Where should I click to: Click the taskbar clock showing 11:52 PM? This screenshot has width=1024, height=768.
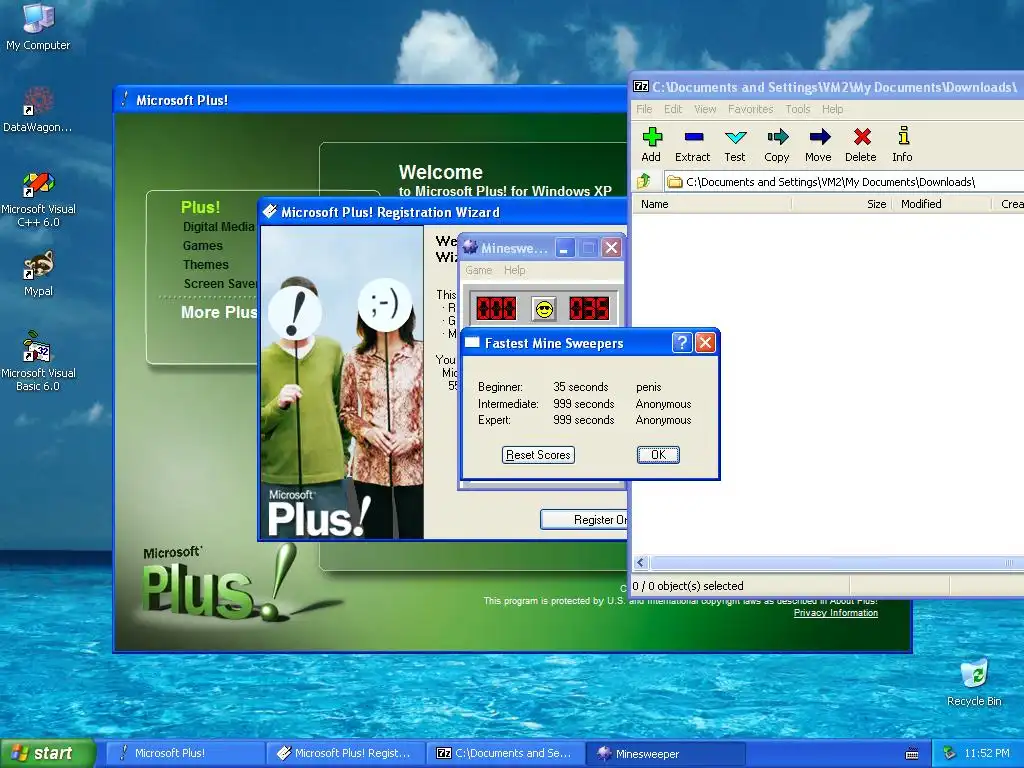coord(987,754)
